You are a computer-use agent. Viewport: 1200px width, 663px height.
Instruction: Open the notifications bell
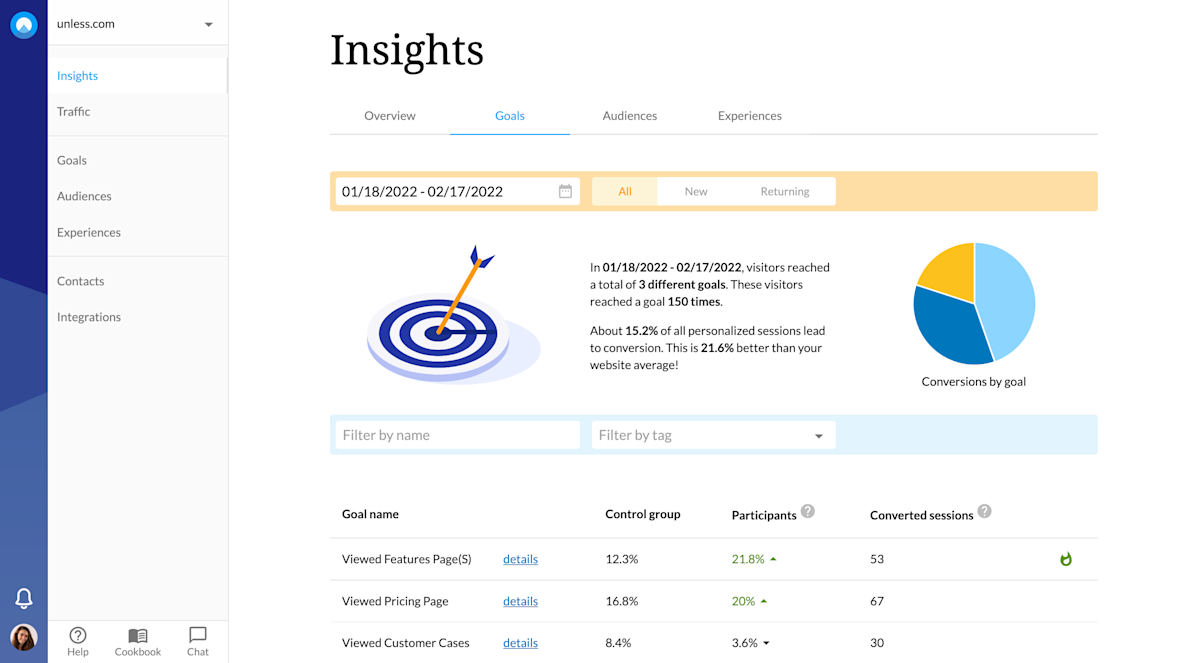24,598
